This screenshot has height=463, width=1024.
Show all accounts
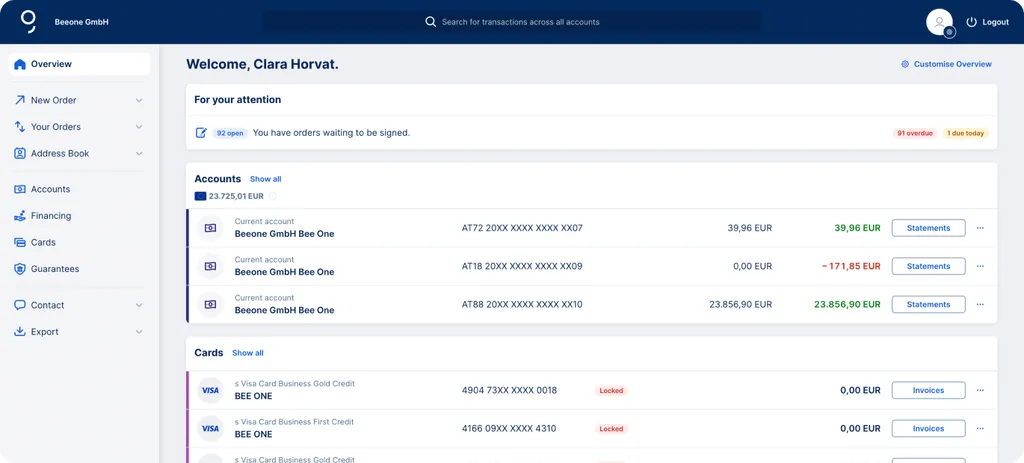point(266,179)
